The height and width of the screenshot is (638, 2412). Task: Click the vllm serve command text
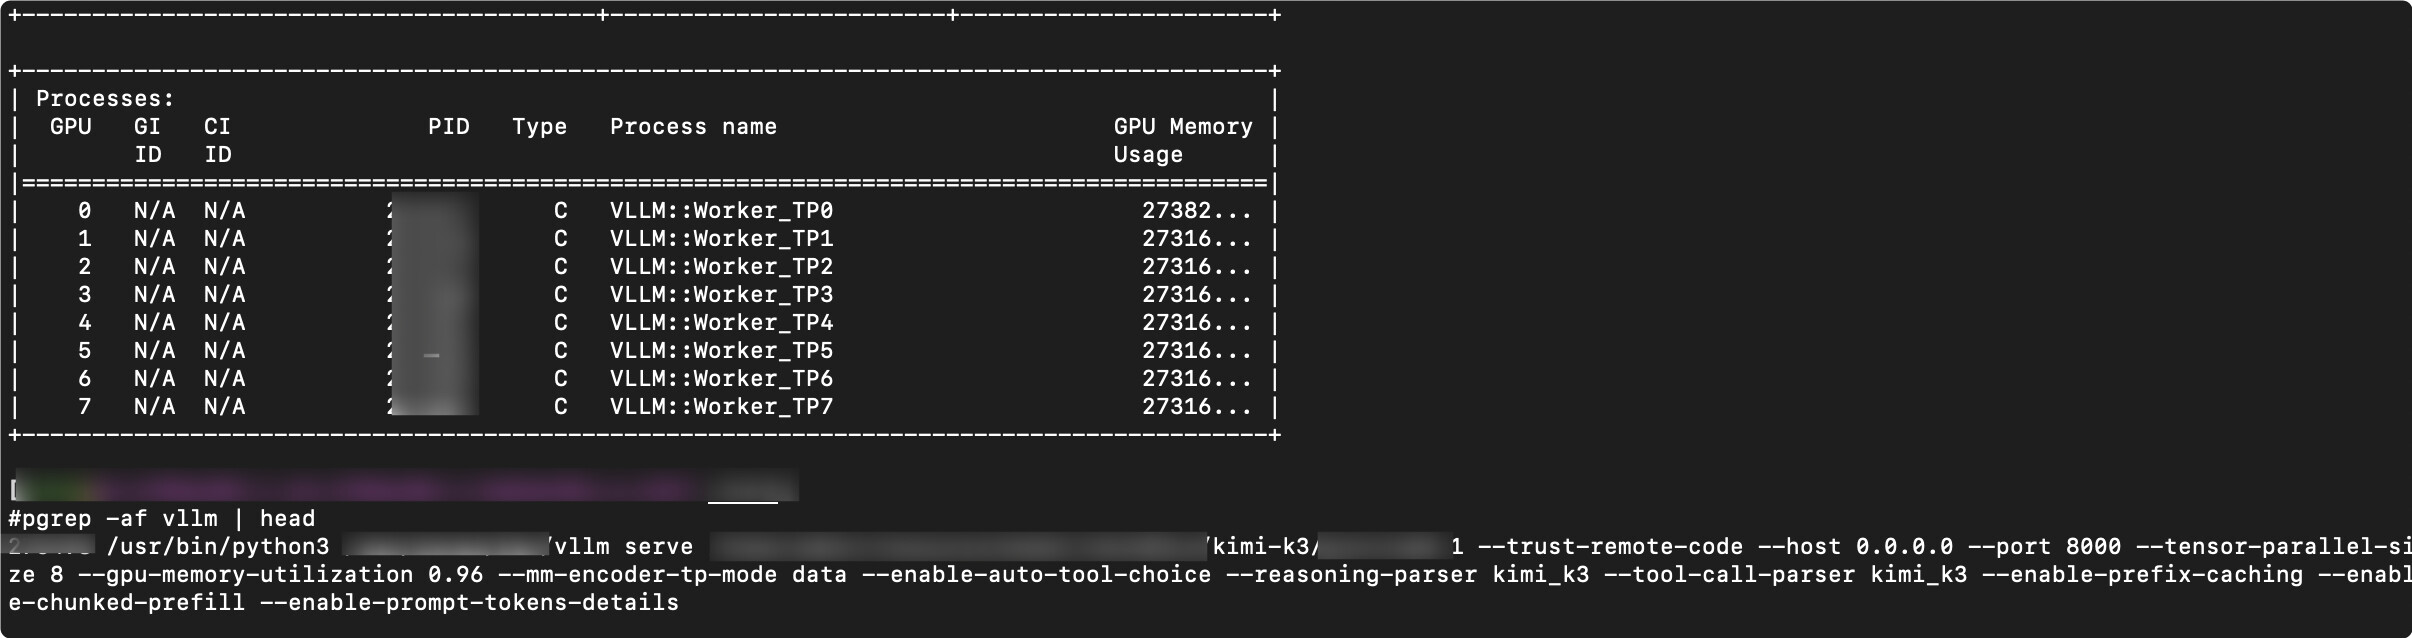(624, 547)
